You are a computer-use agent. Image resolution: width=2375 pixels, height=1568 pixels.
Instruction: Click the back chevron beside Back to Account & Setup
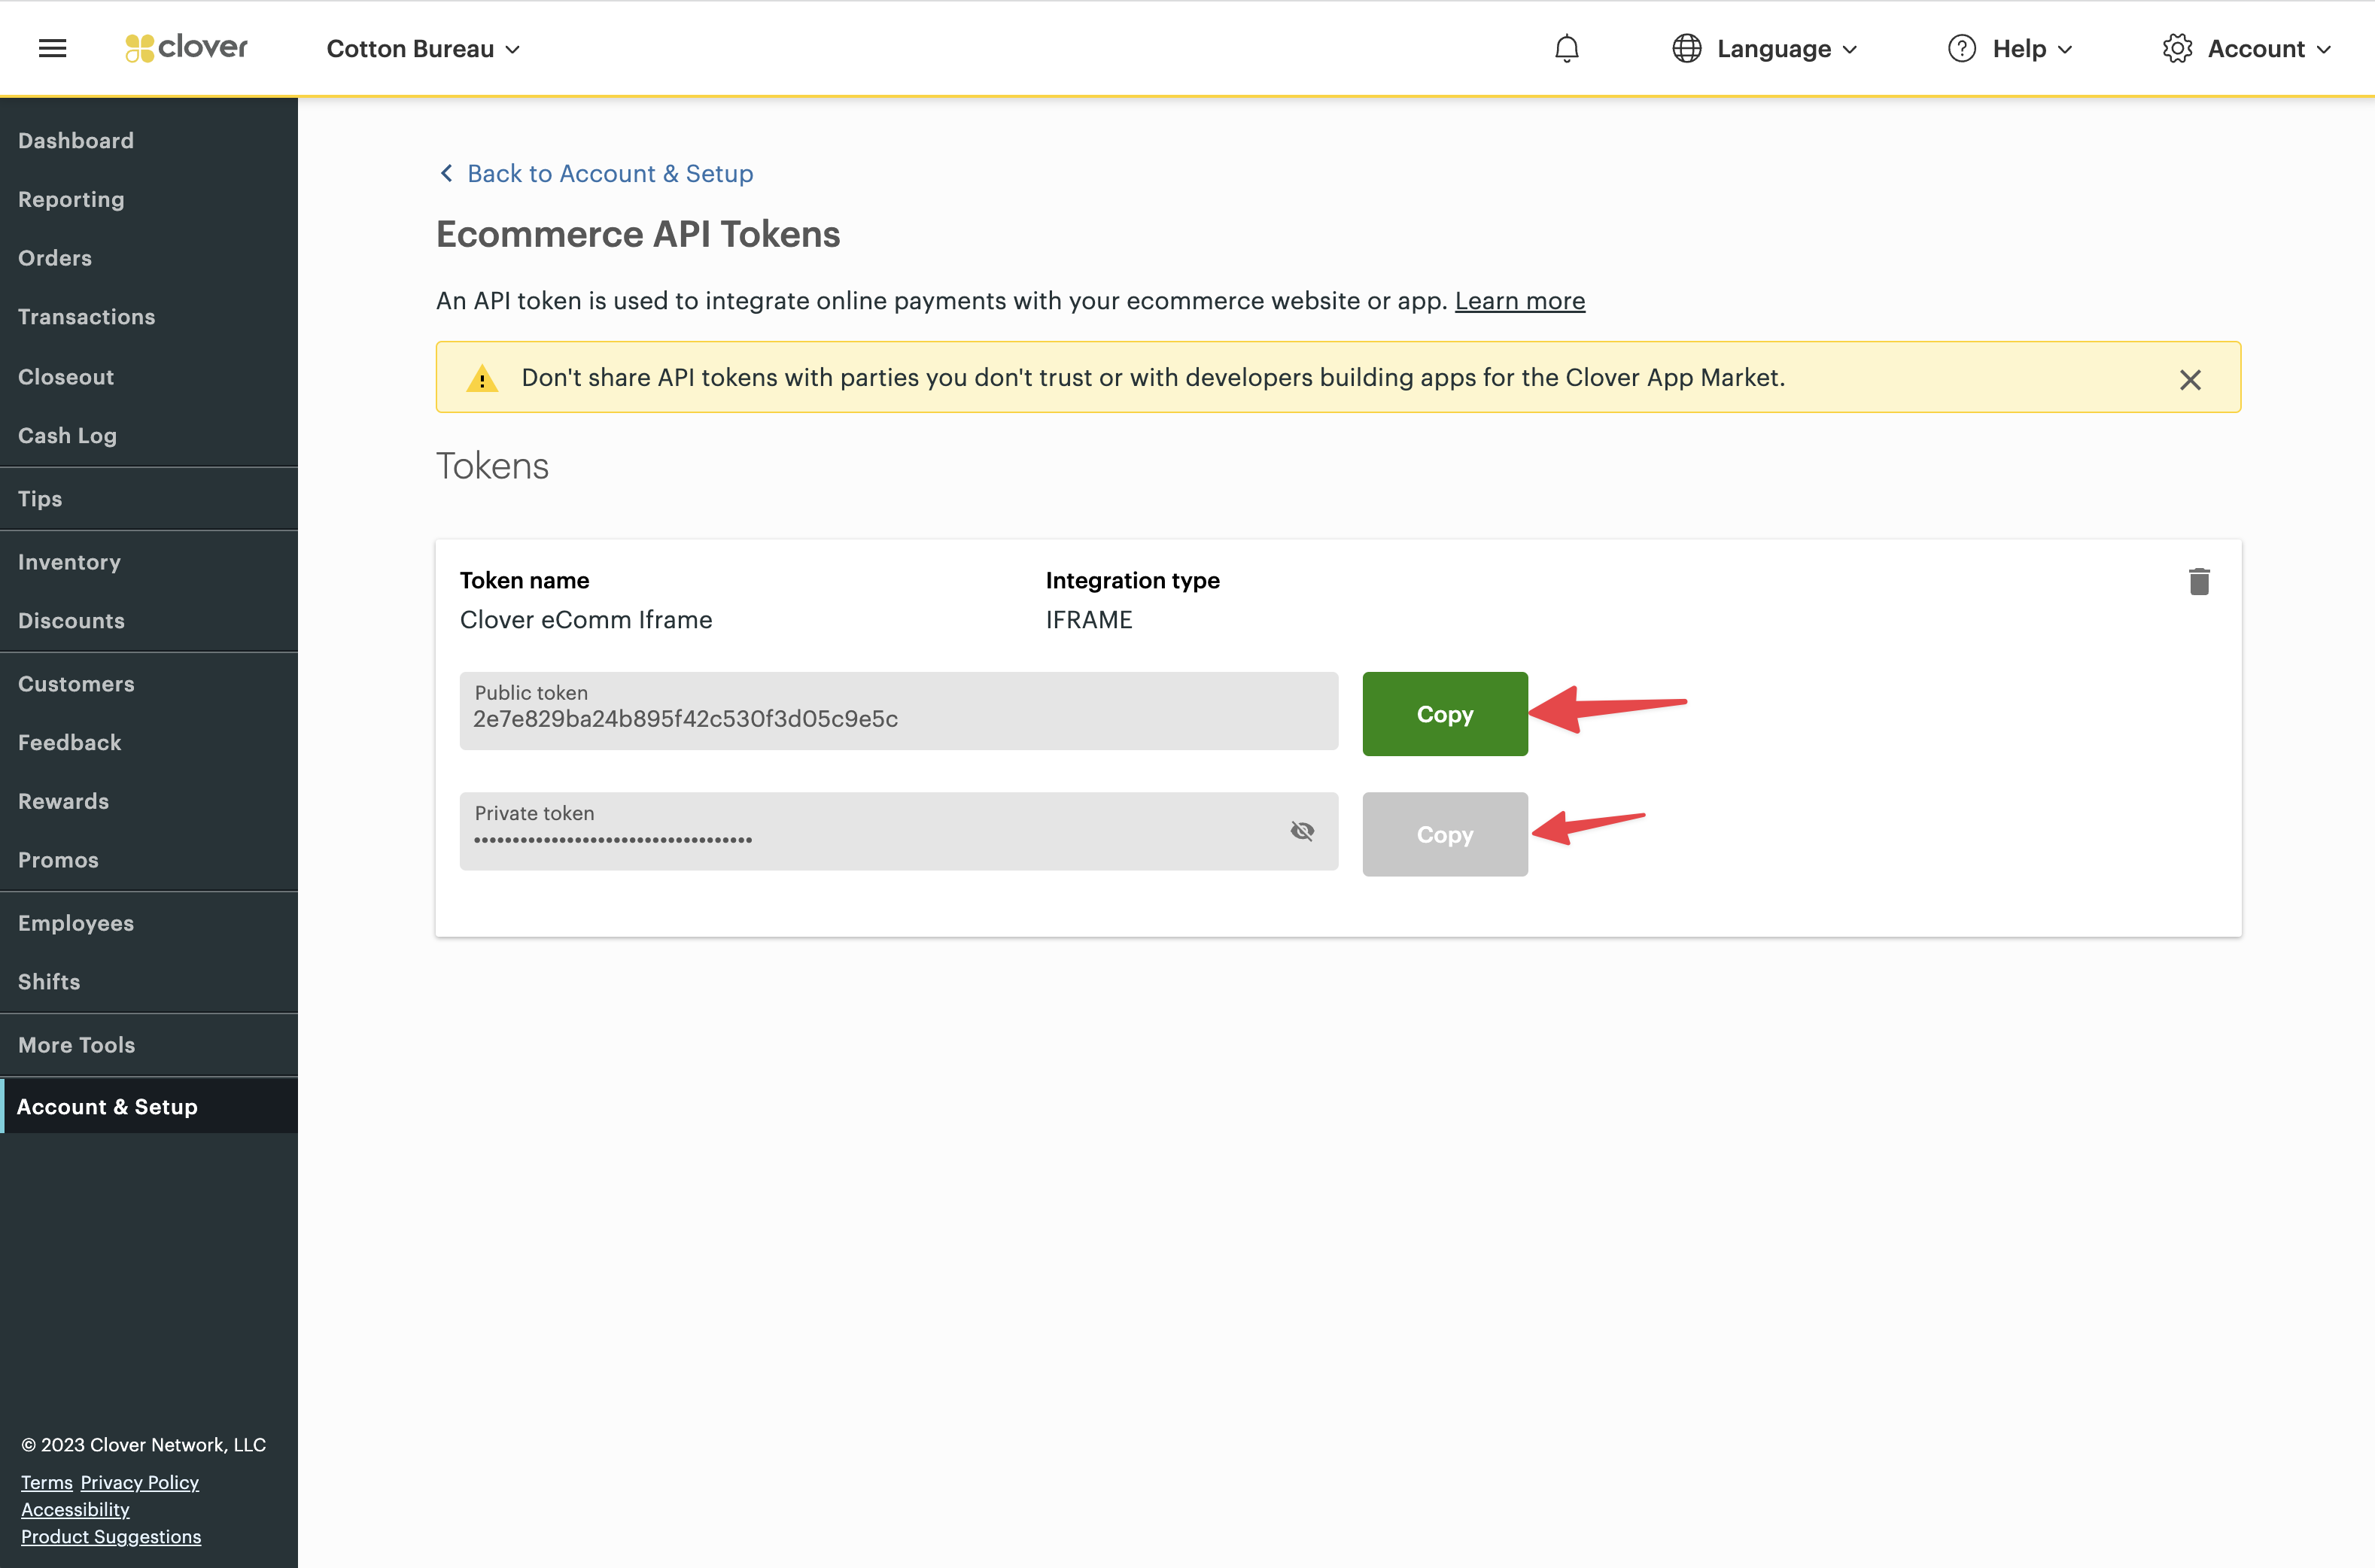click(446, 173)
